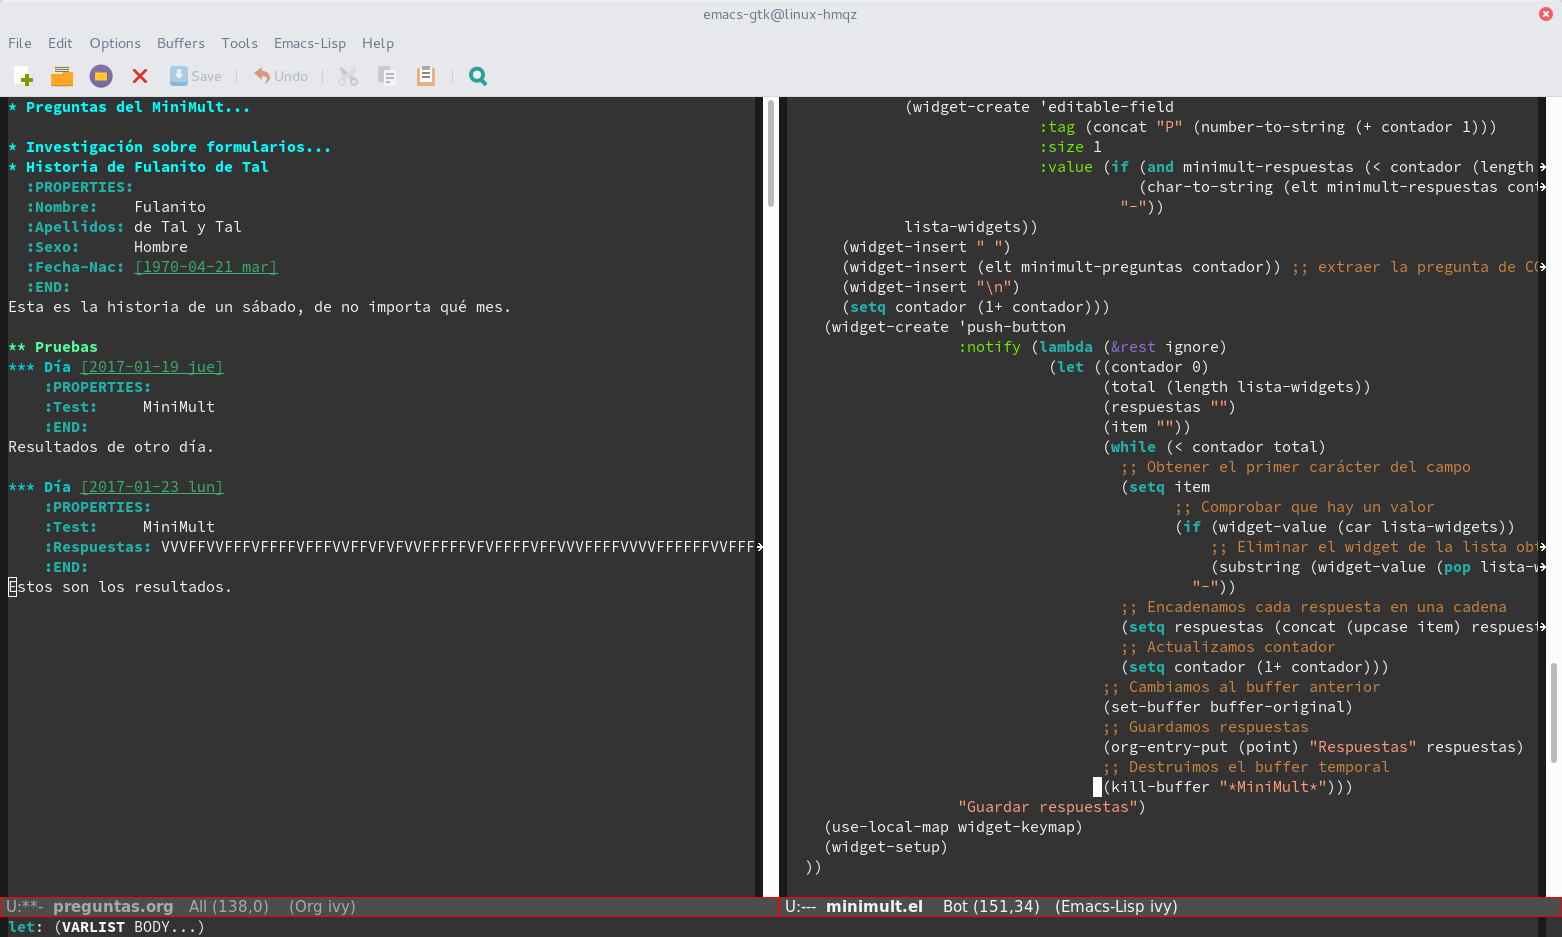The image size is (1562, 937).
Task: Expand the 'Preguntas del MiniMult...' heading
Action: click(x=129, y=107)
